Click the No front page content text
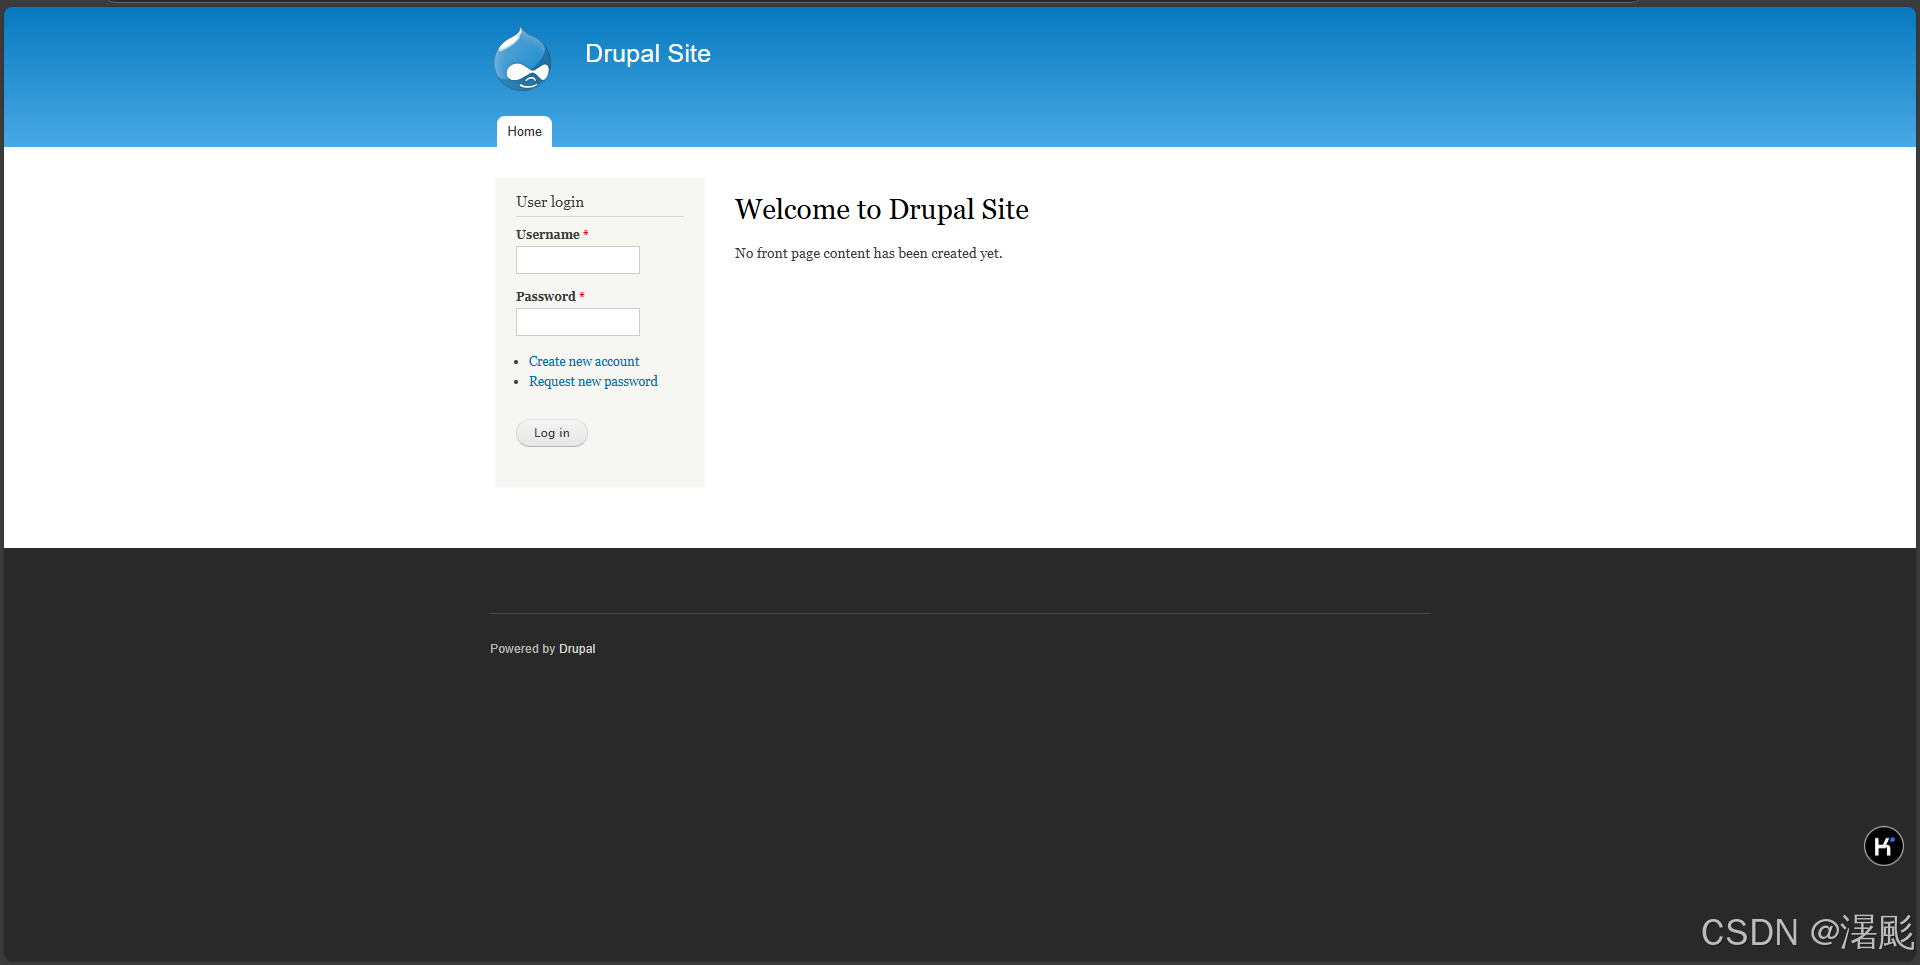The width and height of the screenshot is (1920, 965). 868,253
